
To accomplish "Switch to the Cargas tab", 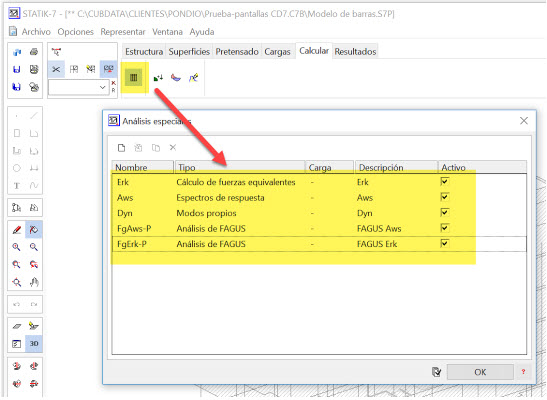I will pyautogui.click(x=277, y=52).
